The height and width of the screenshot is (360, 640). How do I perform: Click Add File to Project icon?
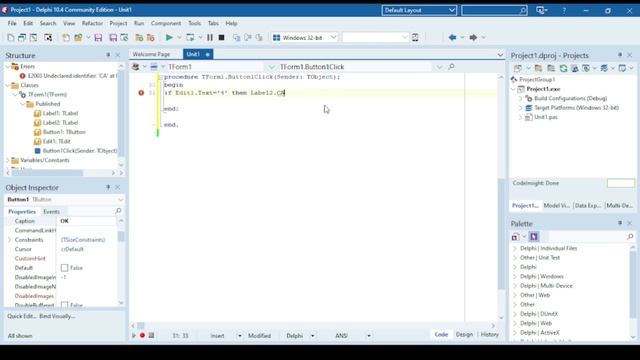(x=139, y=38)
